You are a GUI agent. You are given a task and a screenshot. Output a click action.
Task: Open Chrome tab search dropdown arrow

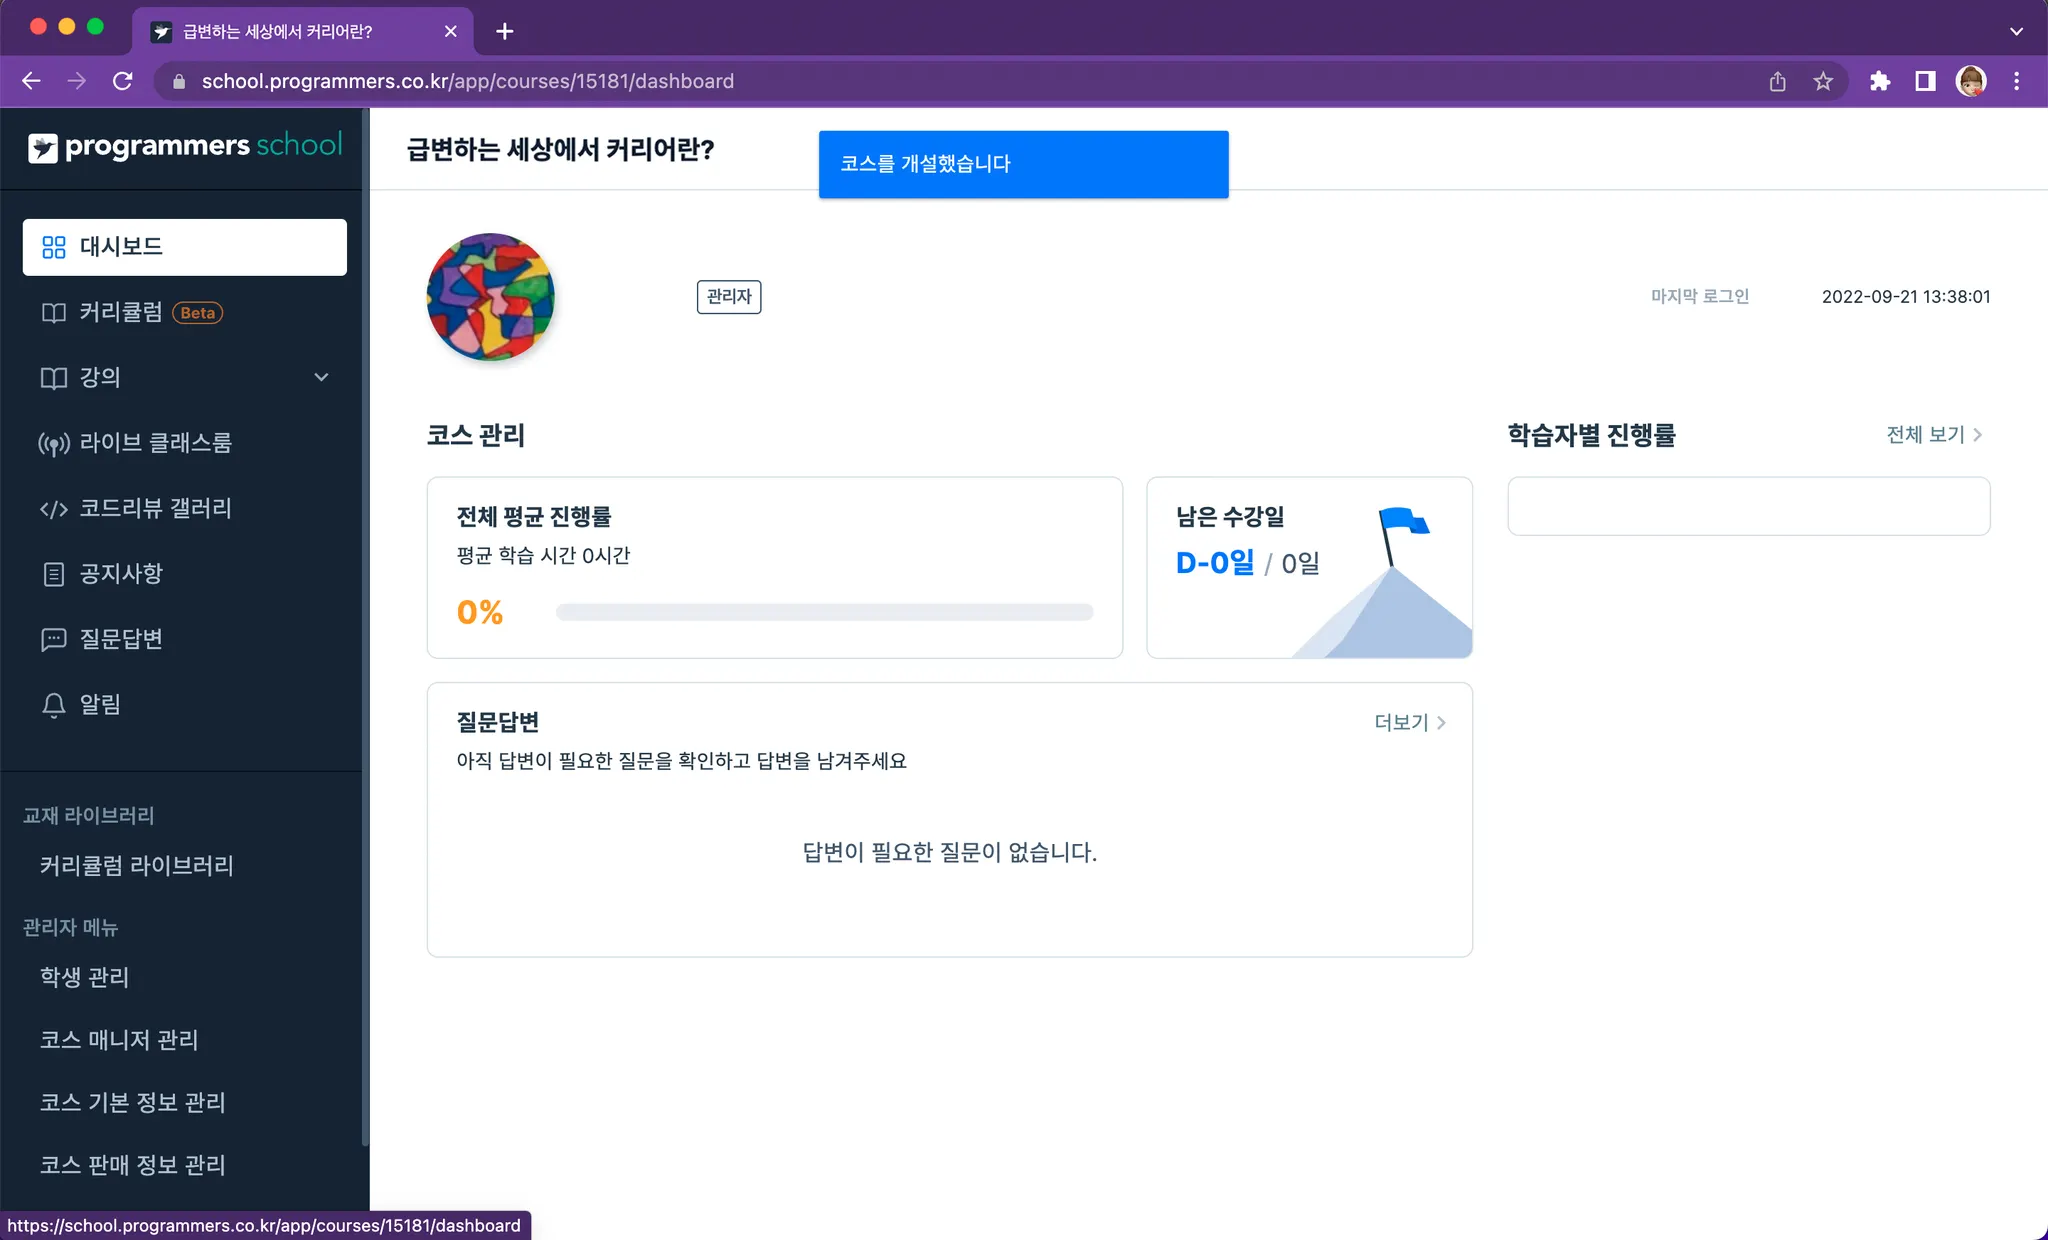click(x=2016, y=31)
